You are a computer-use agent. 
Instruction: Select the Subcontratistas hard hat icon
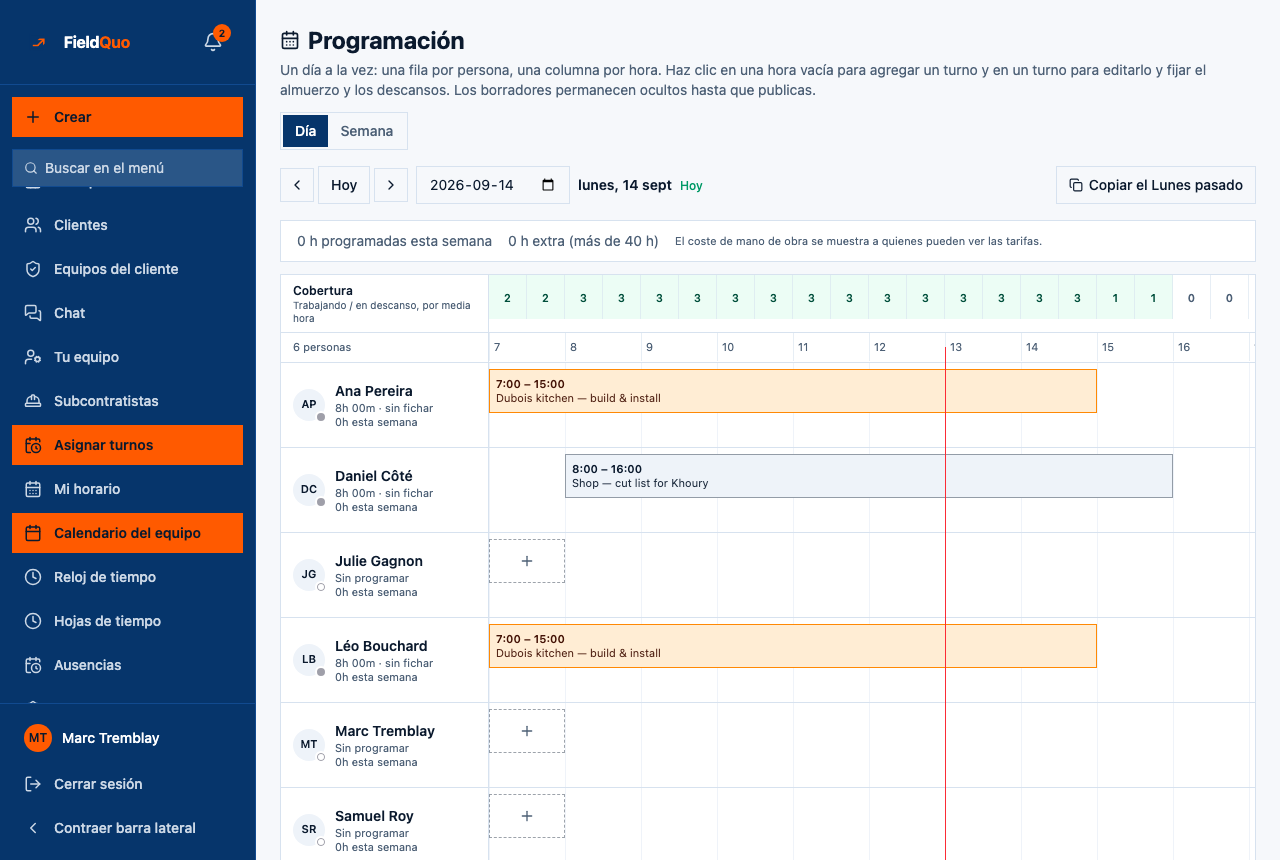click(33, 401)
